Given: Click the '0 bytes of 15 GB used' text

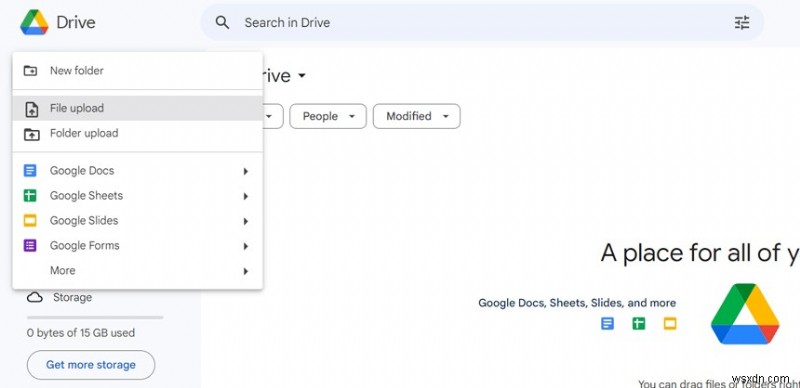Looking at the screenshot, I should coord(81,333).
